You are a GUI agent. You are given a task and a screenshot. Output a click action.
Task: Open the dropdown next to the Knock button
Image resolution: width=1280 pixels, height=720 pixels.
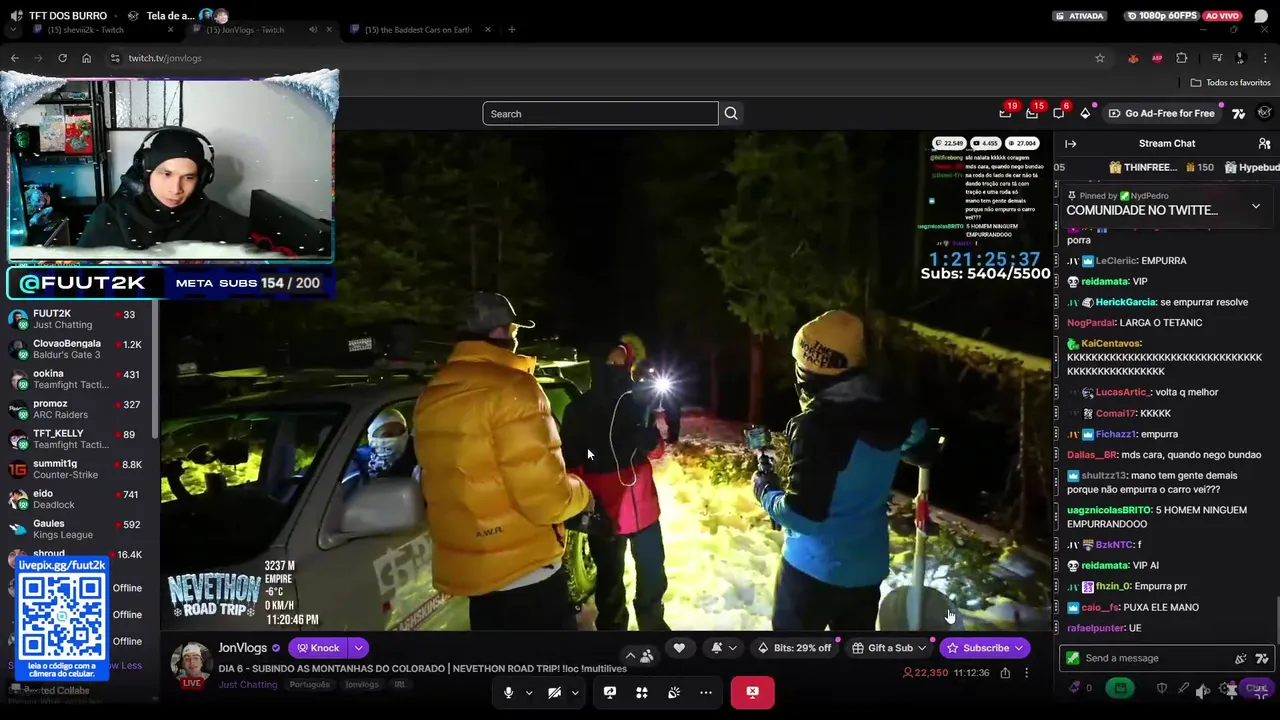point(358,648)
